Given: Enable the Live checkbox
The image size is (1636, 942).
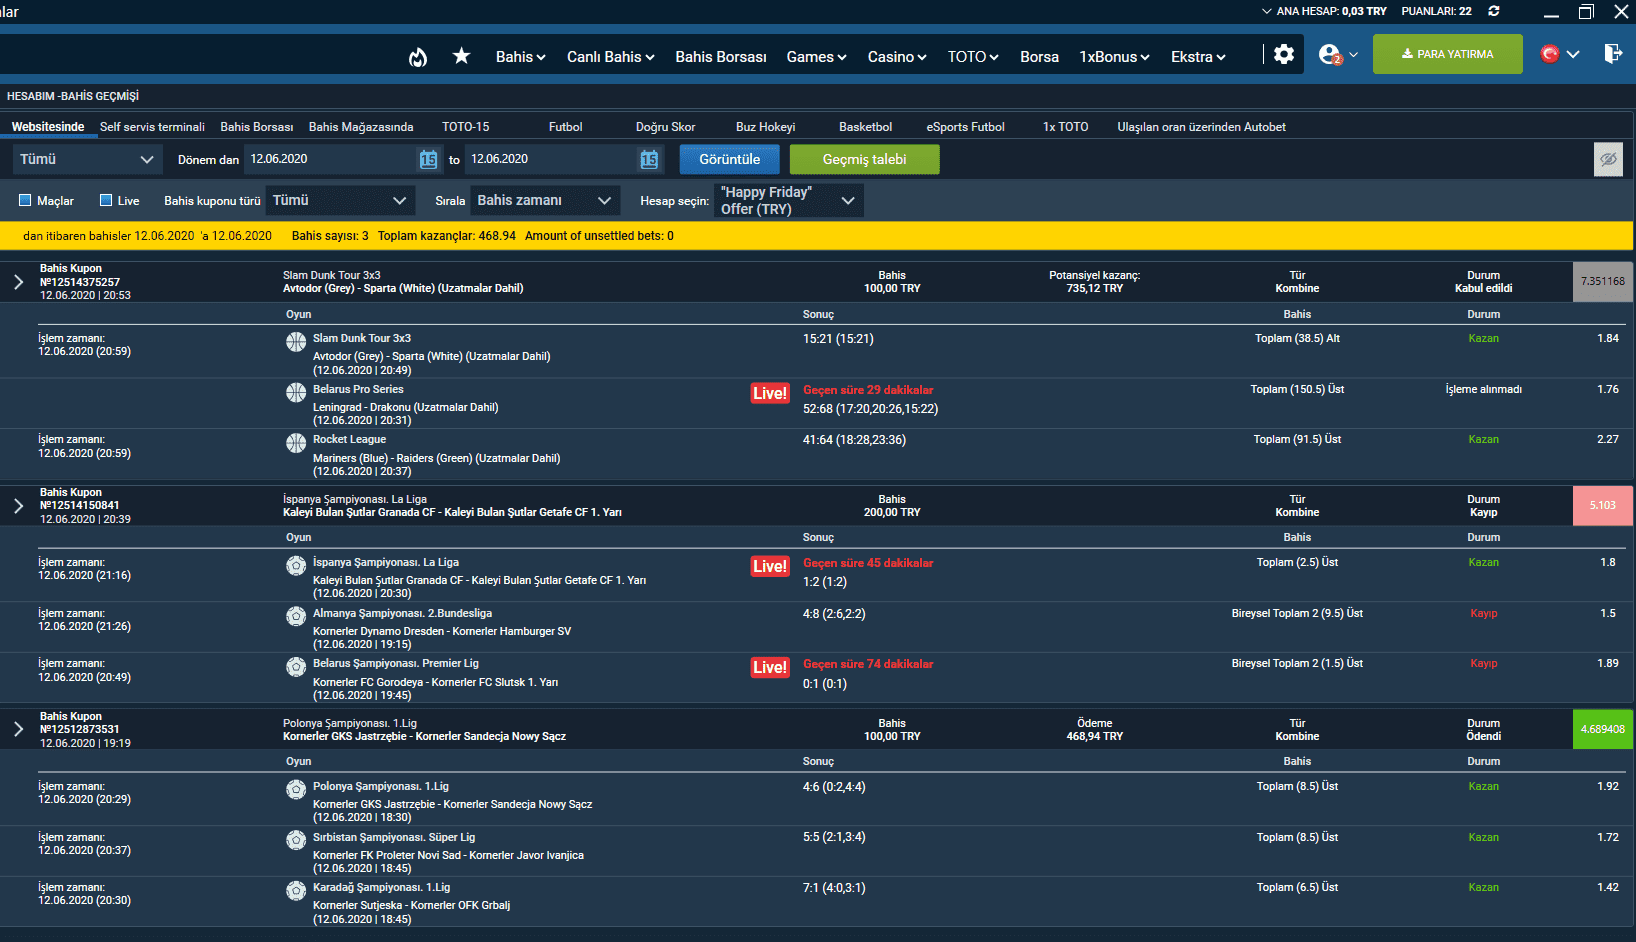Looking at the screenshot, I should point(106,200).
